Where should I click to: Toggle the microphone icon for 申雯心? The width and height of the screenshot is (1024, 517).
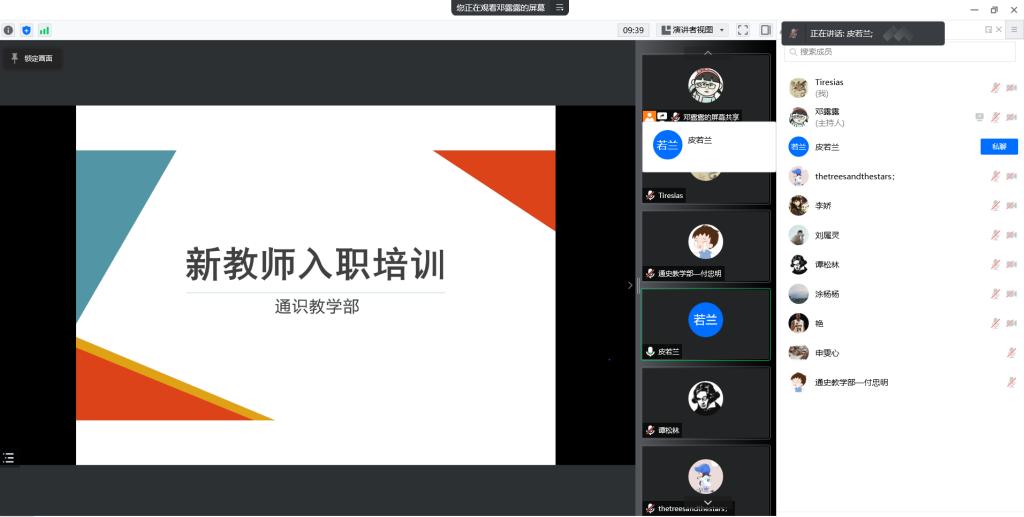[x=1012, y=353]
